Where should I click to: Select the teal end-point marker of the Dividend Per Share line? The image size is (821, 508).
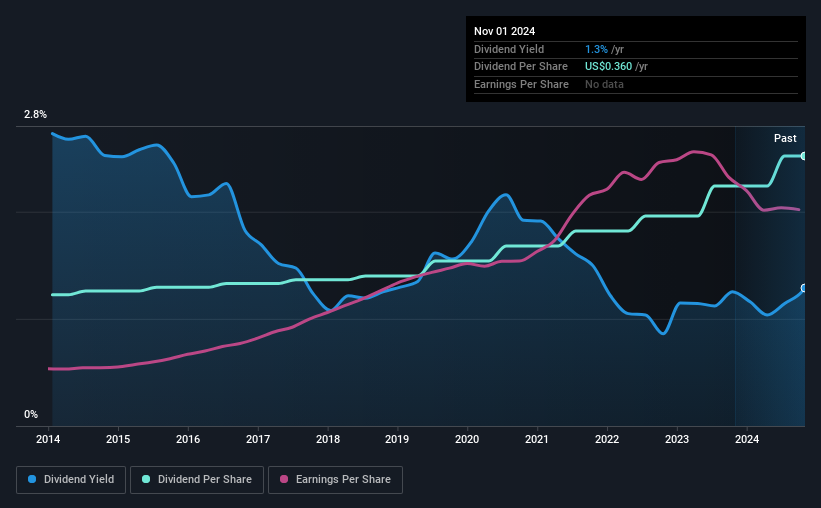[x=804, y=156]
